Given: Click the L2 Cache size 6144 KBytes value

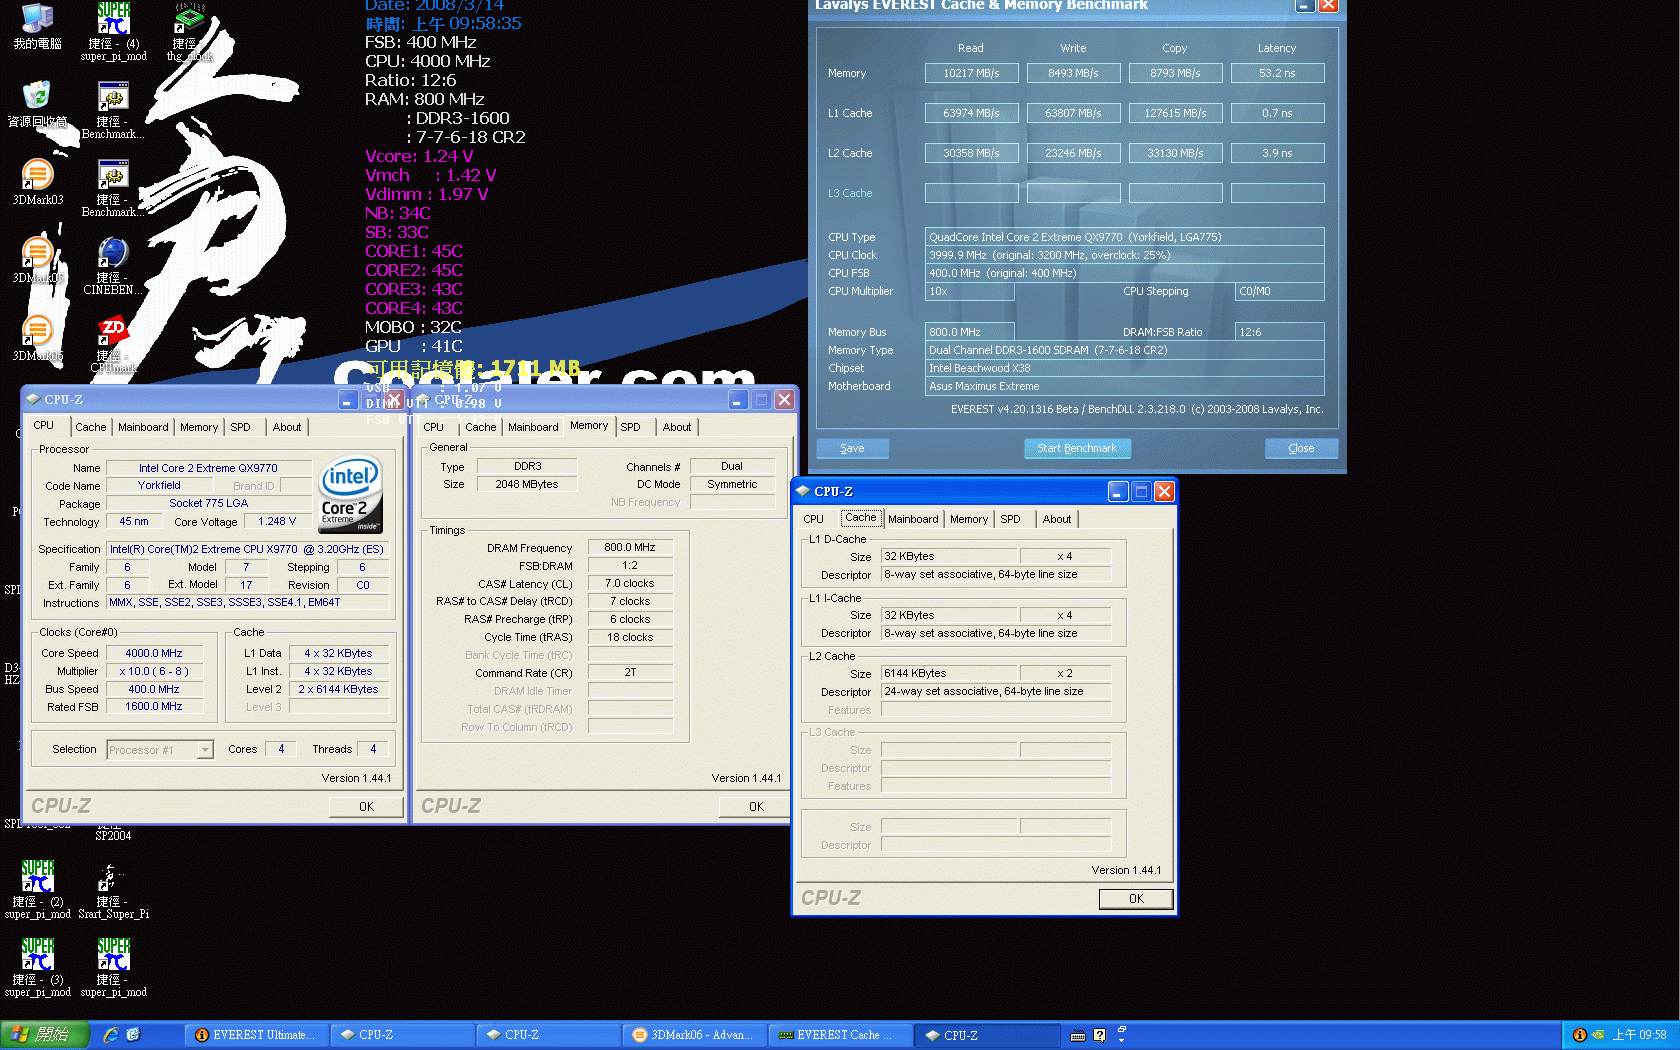Looking at the screenshot, I should click(x=948, y=673).
